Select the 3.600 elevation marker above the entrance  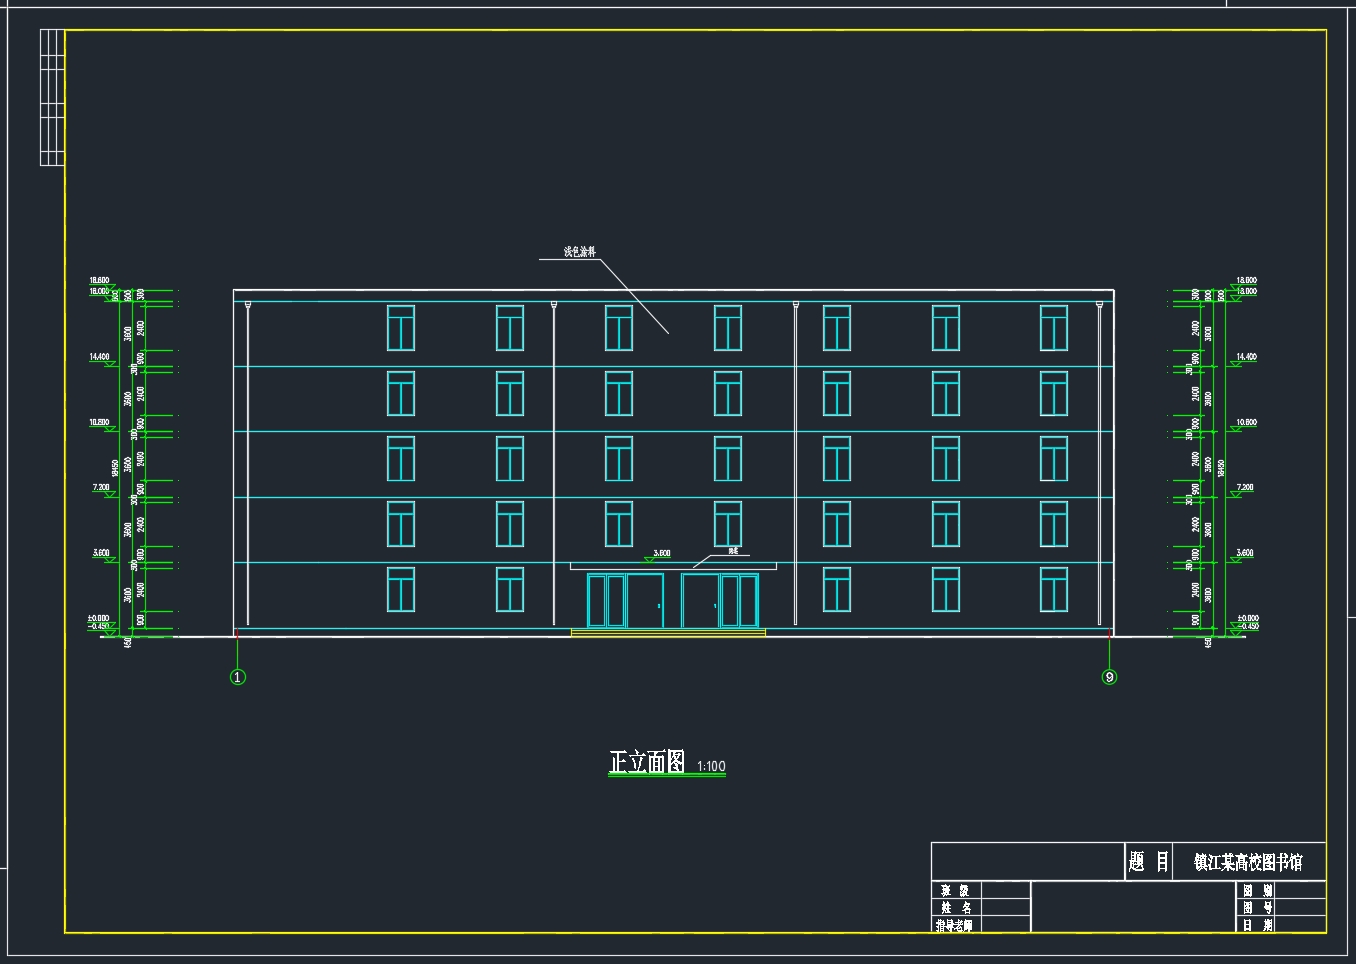pos(661,553)
